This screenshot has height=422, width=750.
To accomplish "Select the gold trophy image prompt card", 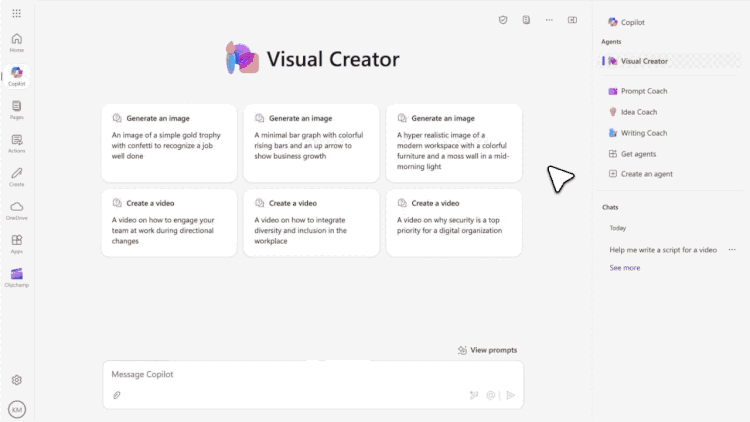I will pos(169,143).
